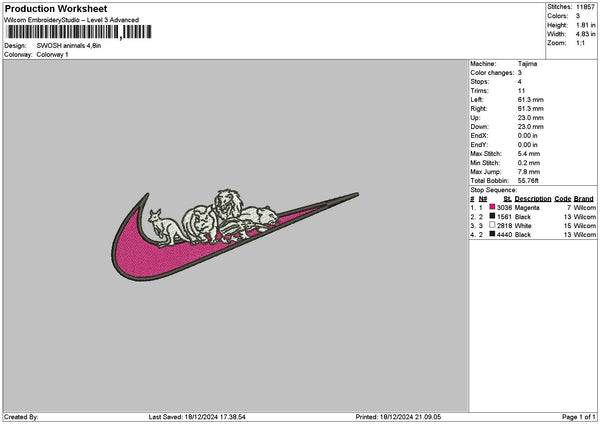
Task: Click the 'Description' column header
Action: point(533,199)
